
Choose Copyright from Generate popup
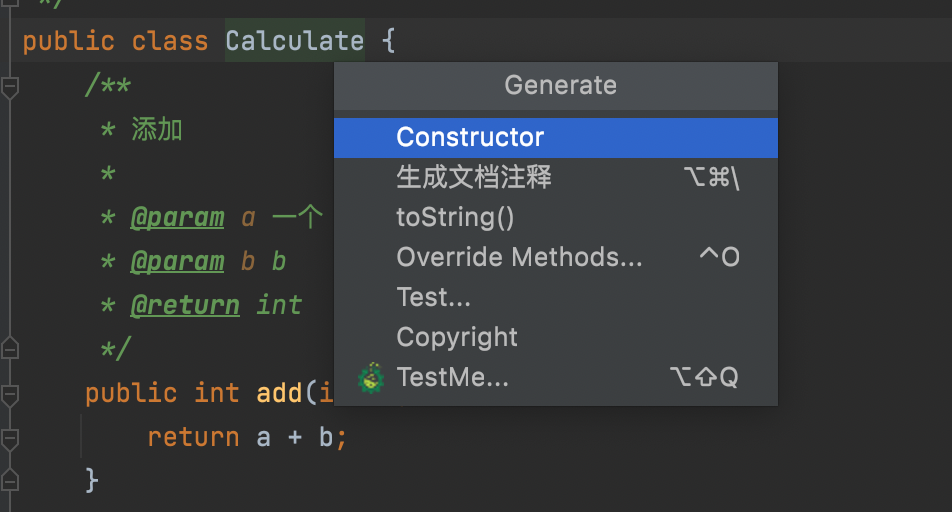(457, 337)
